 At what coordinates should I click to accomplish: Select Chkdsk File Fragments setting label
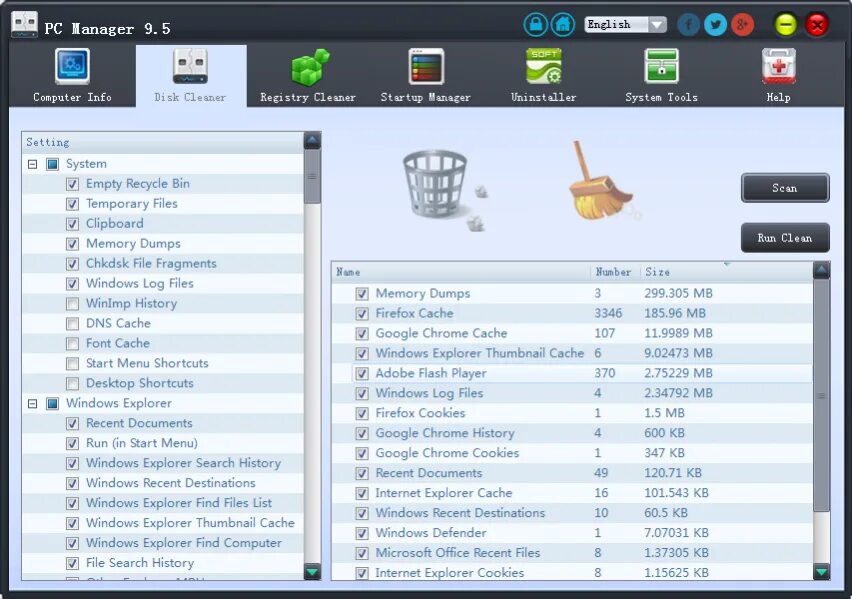(x=151, y=264)
